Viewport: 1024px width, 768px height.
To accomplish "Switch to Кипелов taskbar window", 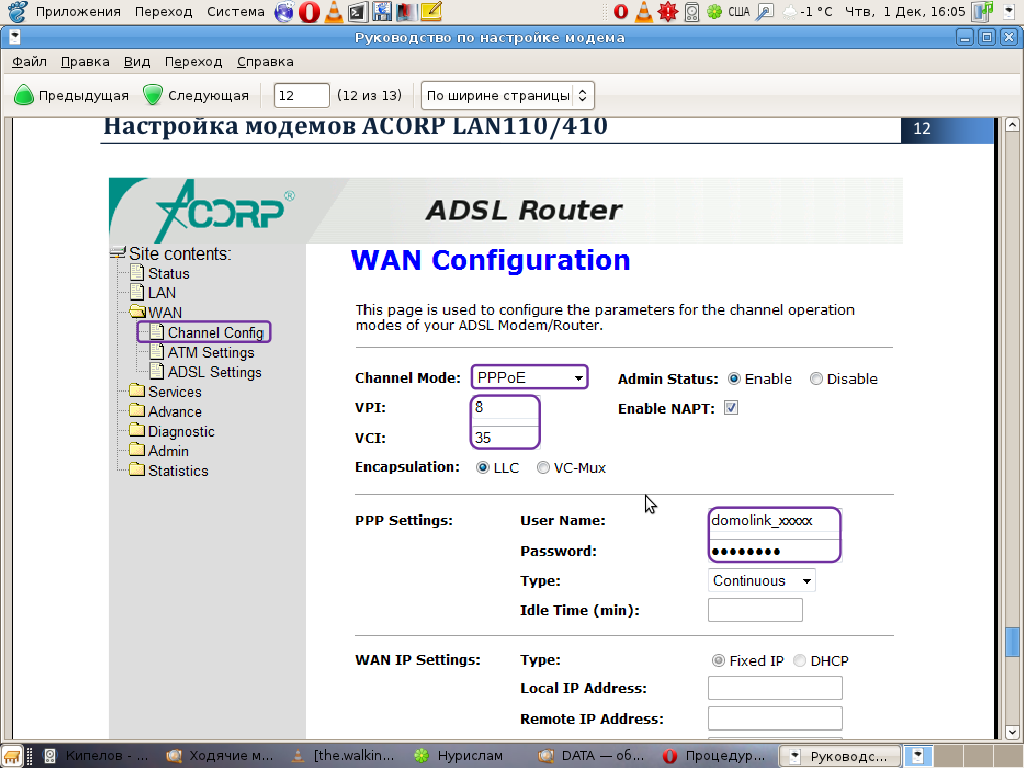I will point(96,756).
